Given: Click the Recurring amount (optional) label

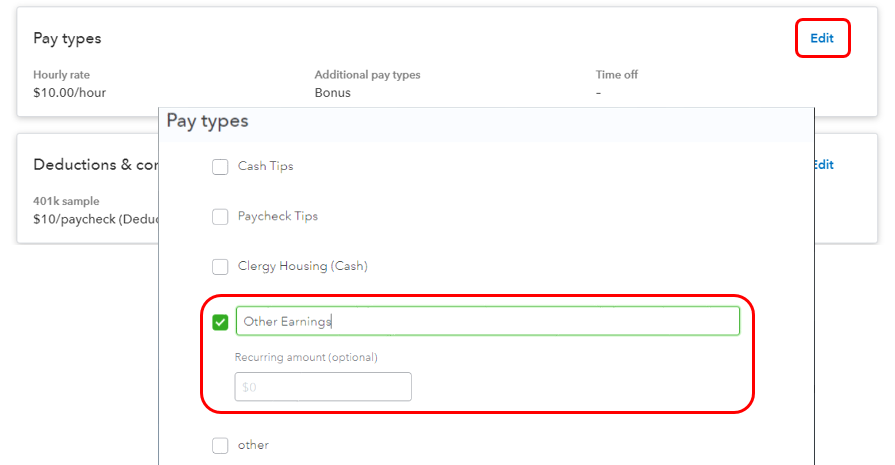Looking at the screenshot, I should [x=306, y=357].
